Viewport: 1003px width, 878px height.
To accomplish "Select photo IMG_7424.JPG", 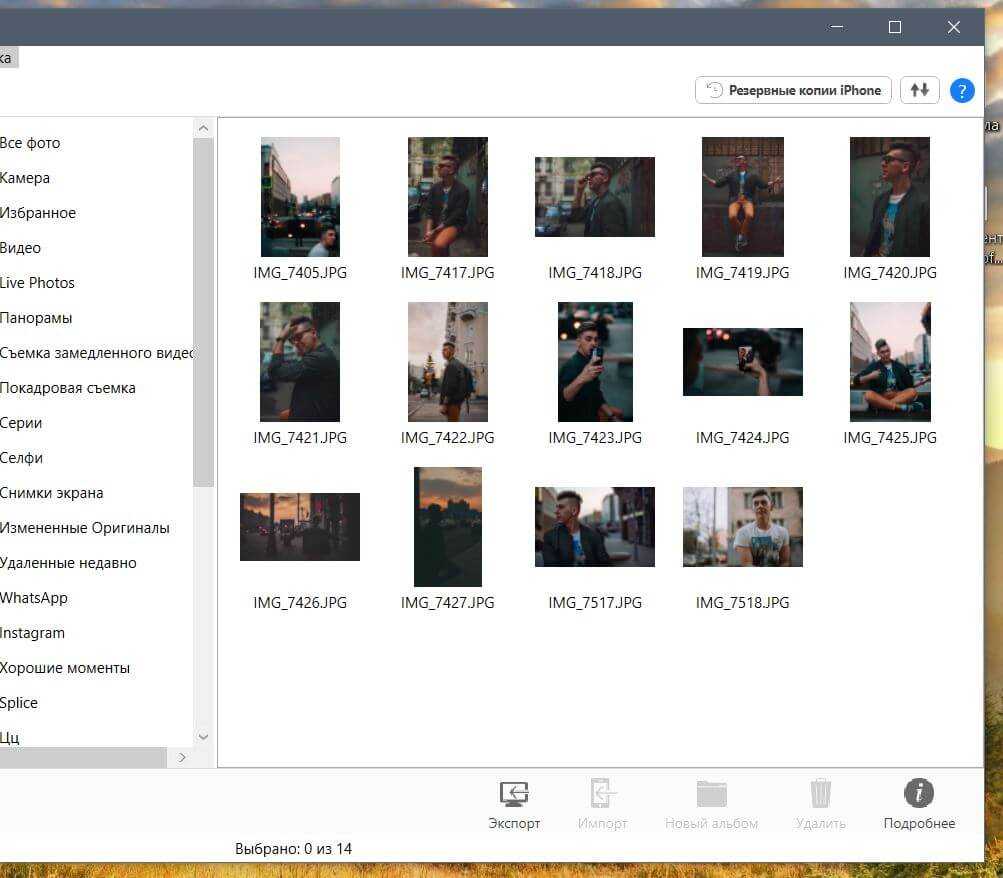I will [x=742, y=362].
